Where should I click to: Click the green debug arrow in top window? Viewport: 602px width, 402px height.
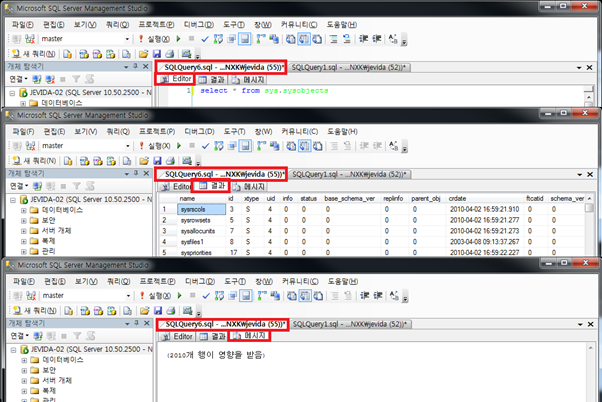[x=179, y=39]
